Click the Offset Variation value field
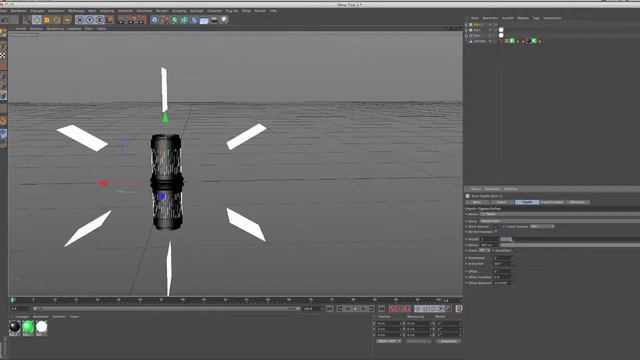The height and width of the screenshot is (360, 640). pyautogui.click(x=502, y=277)
